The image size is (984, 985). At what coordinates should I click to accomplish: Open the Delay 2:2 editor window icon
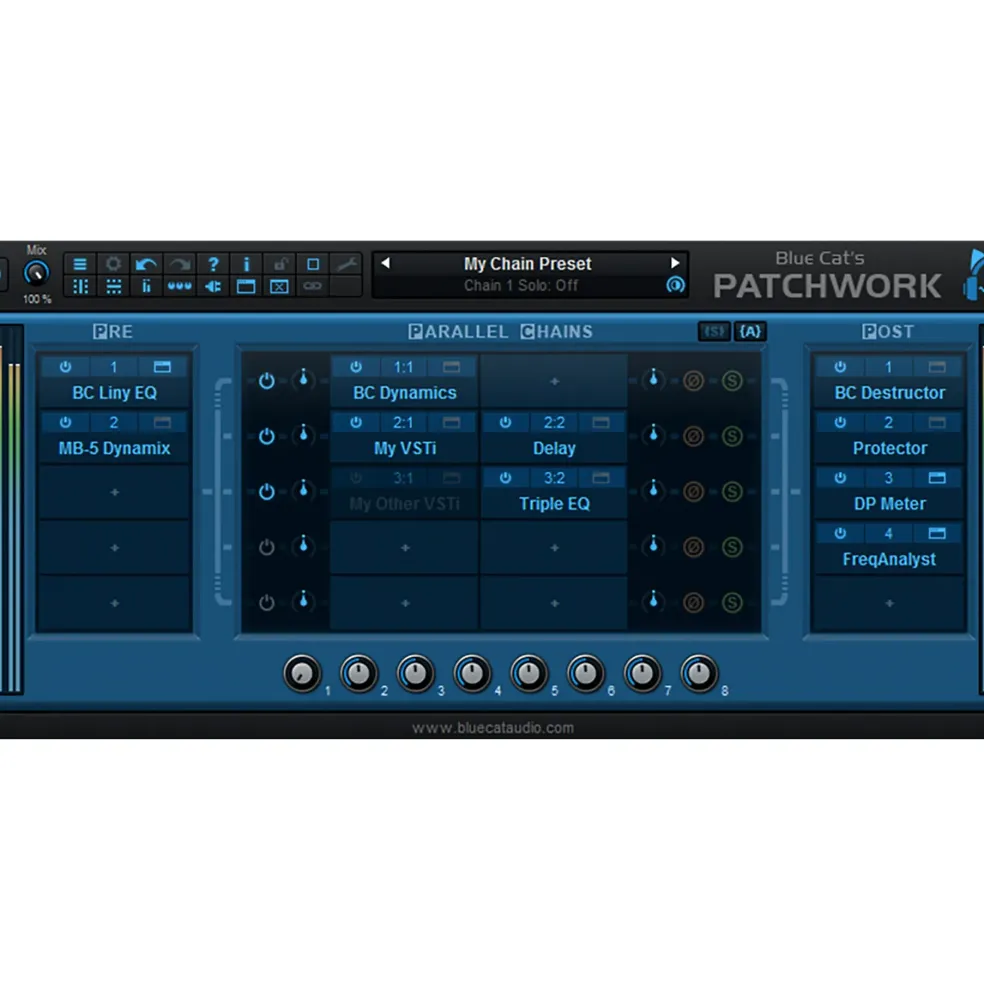601,423
